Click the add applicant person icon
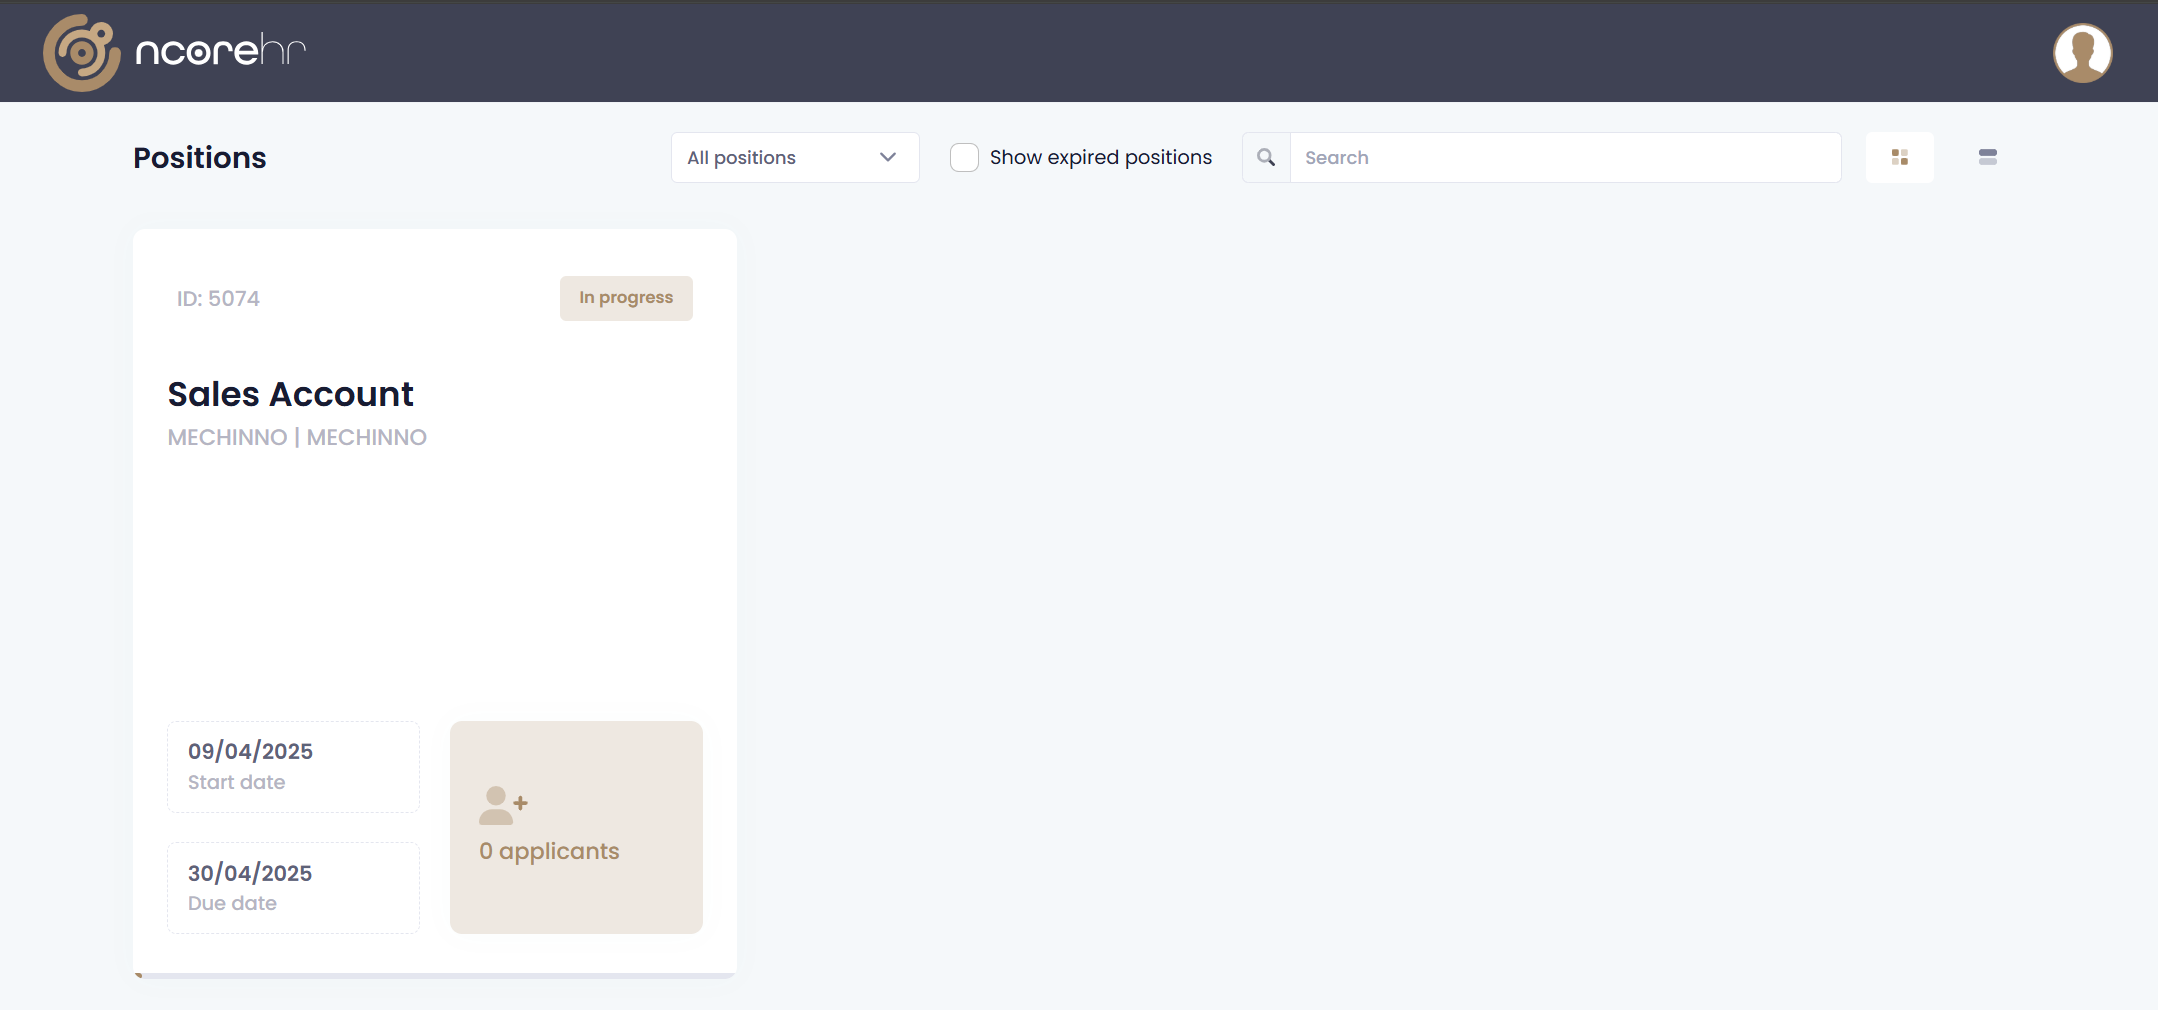 503,805
